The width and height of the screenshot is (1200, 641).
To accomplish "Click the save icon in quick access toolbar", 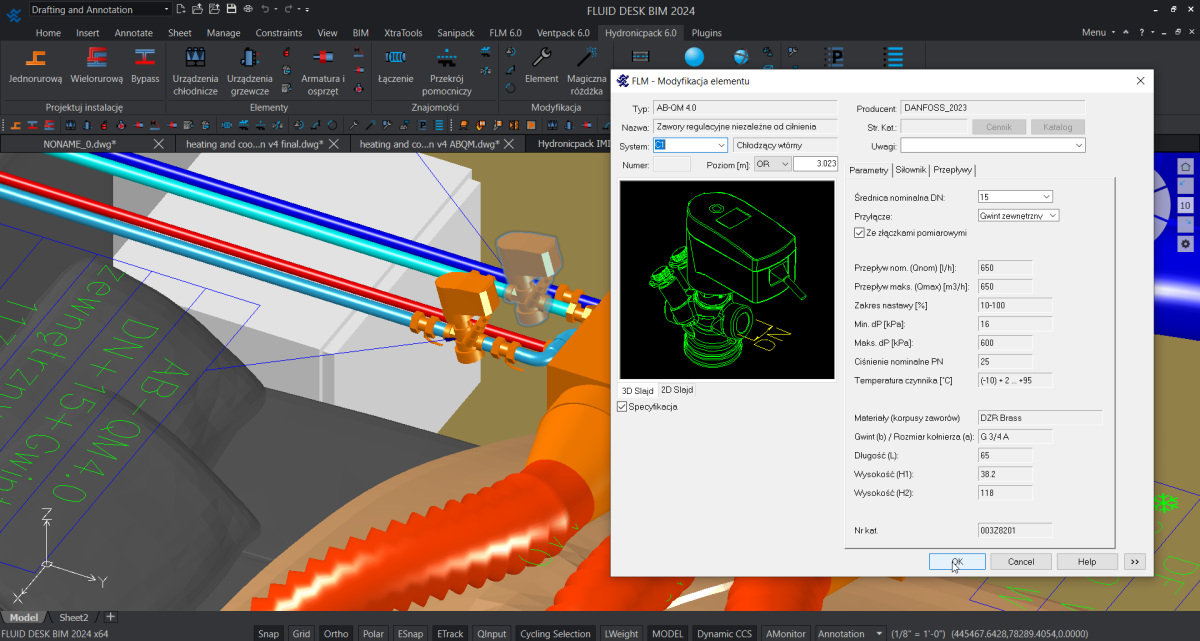I will click(x=231, y=9).
